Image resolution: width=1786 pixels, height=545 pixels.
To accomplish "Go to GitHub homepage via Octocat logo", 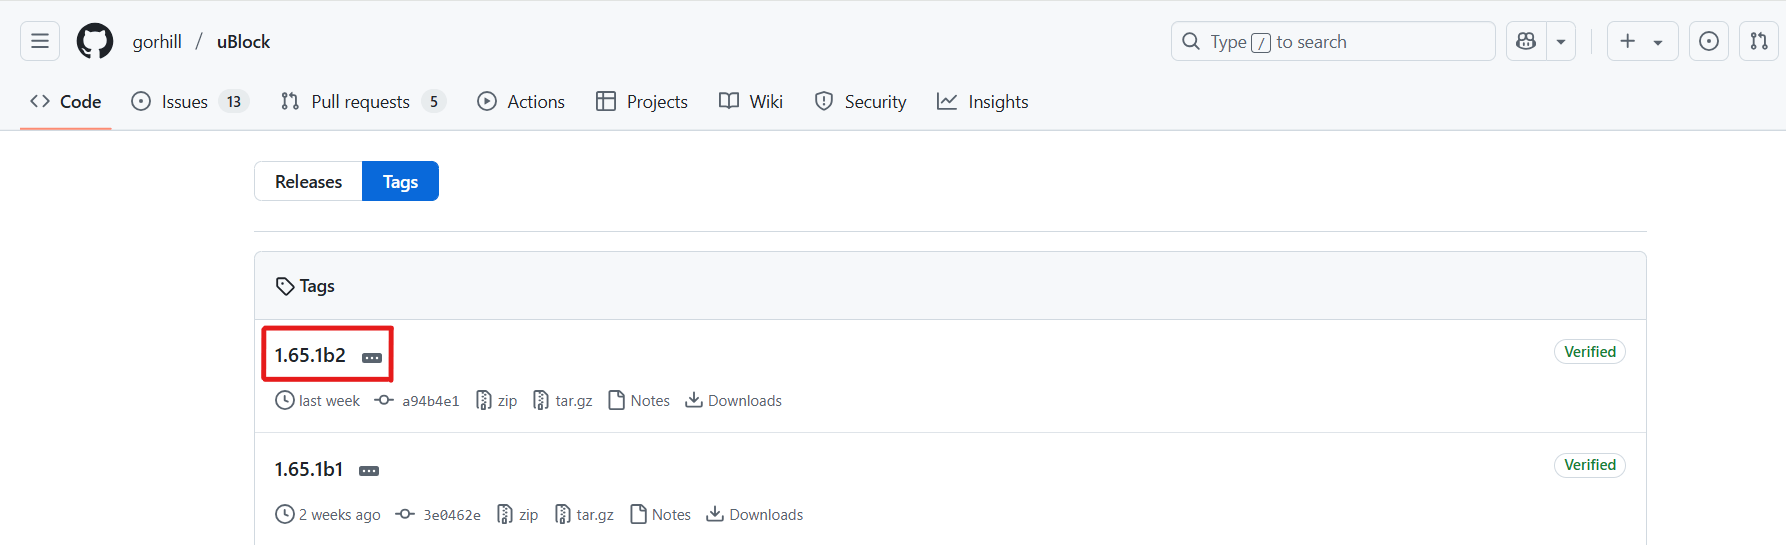I will click(95, 41).
